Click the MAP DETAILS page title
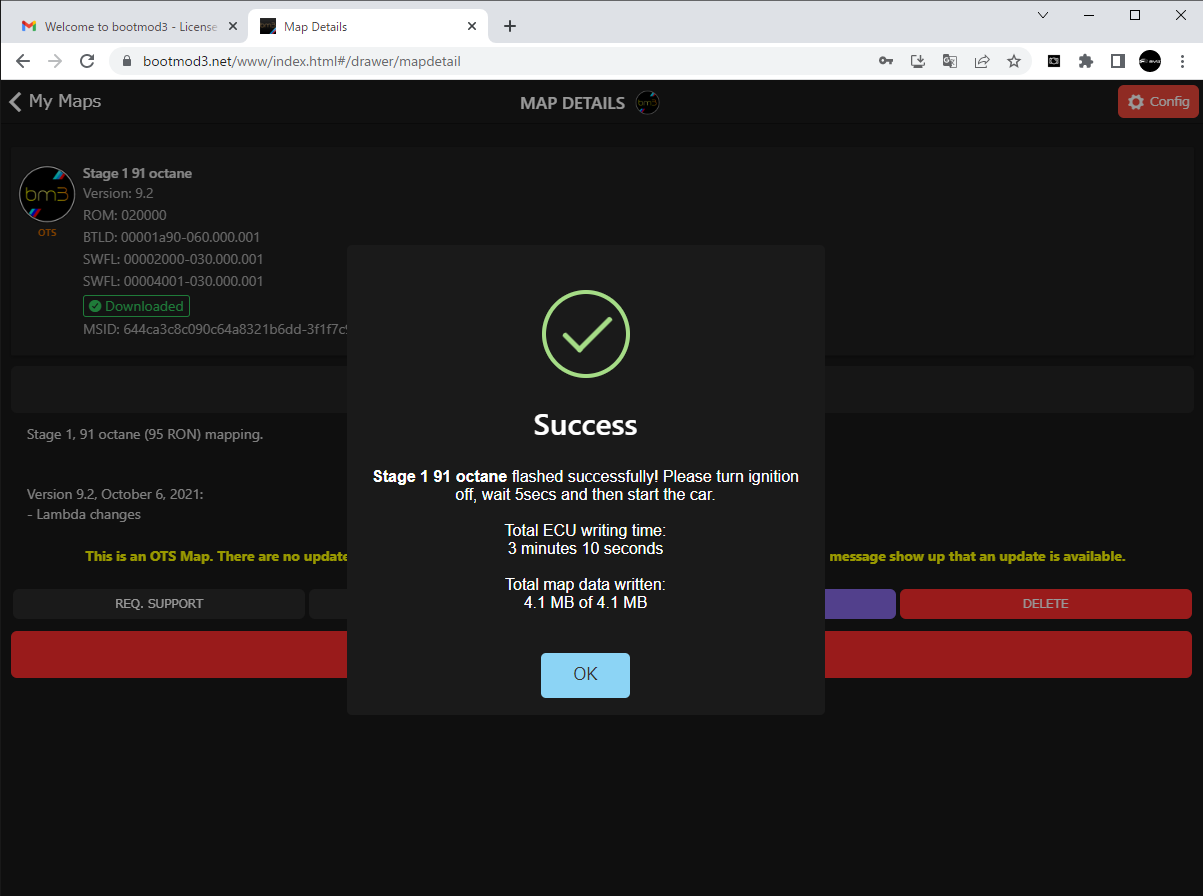The image size is (1203, 896). tap(573, 103)
